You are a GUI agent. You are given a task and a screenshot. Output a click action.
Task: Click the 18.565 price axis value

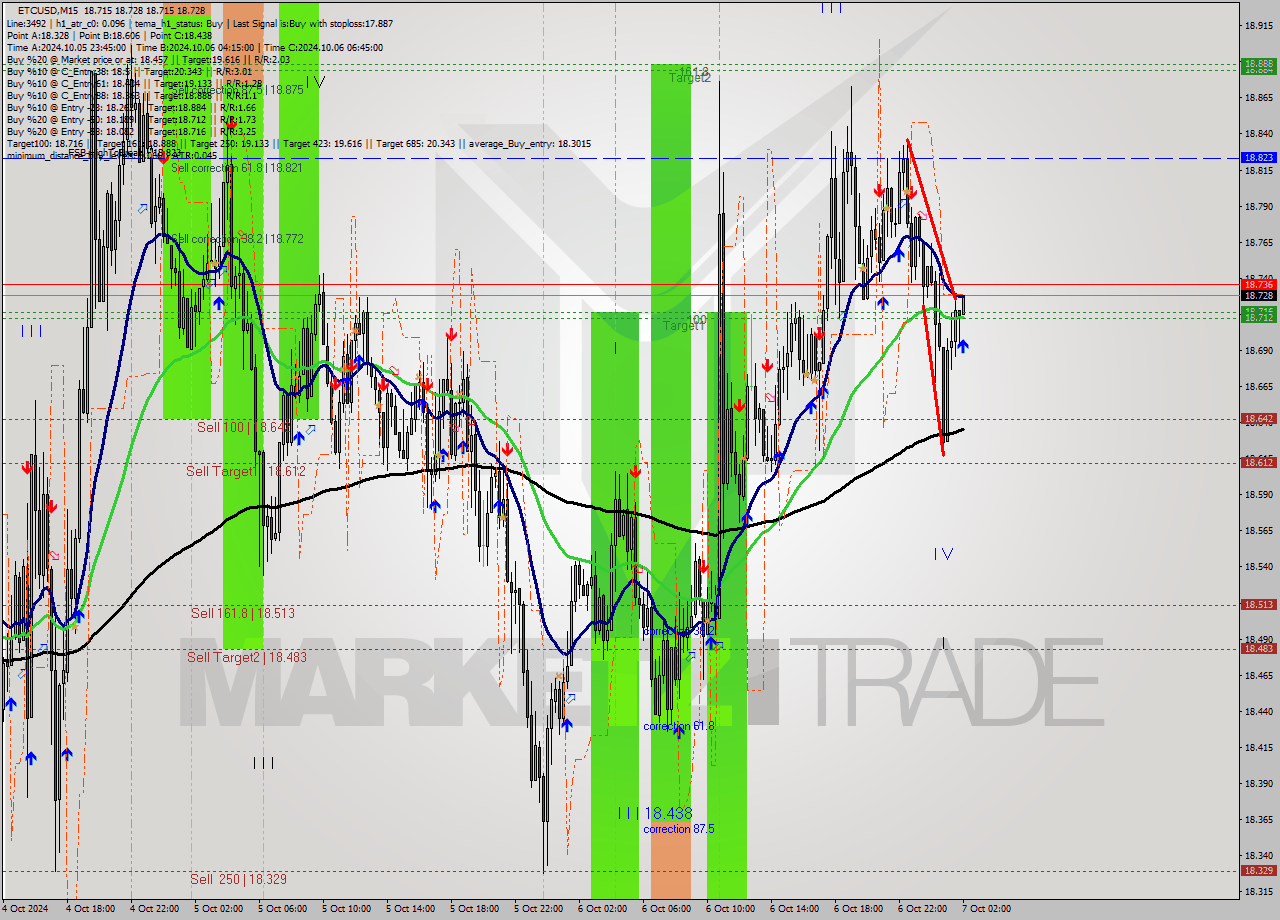pyautogui.click(x=1258, y=531)
